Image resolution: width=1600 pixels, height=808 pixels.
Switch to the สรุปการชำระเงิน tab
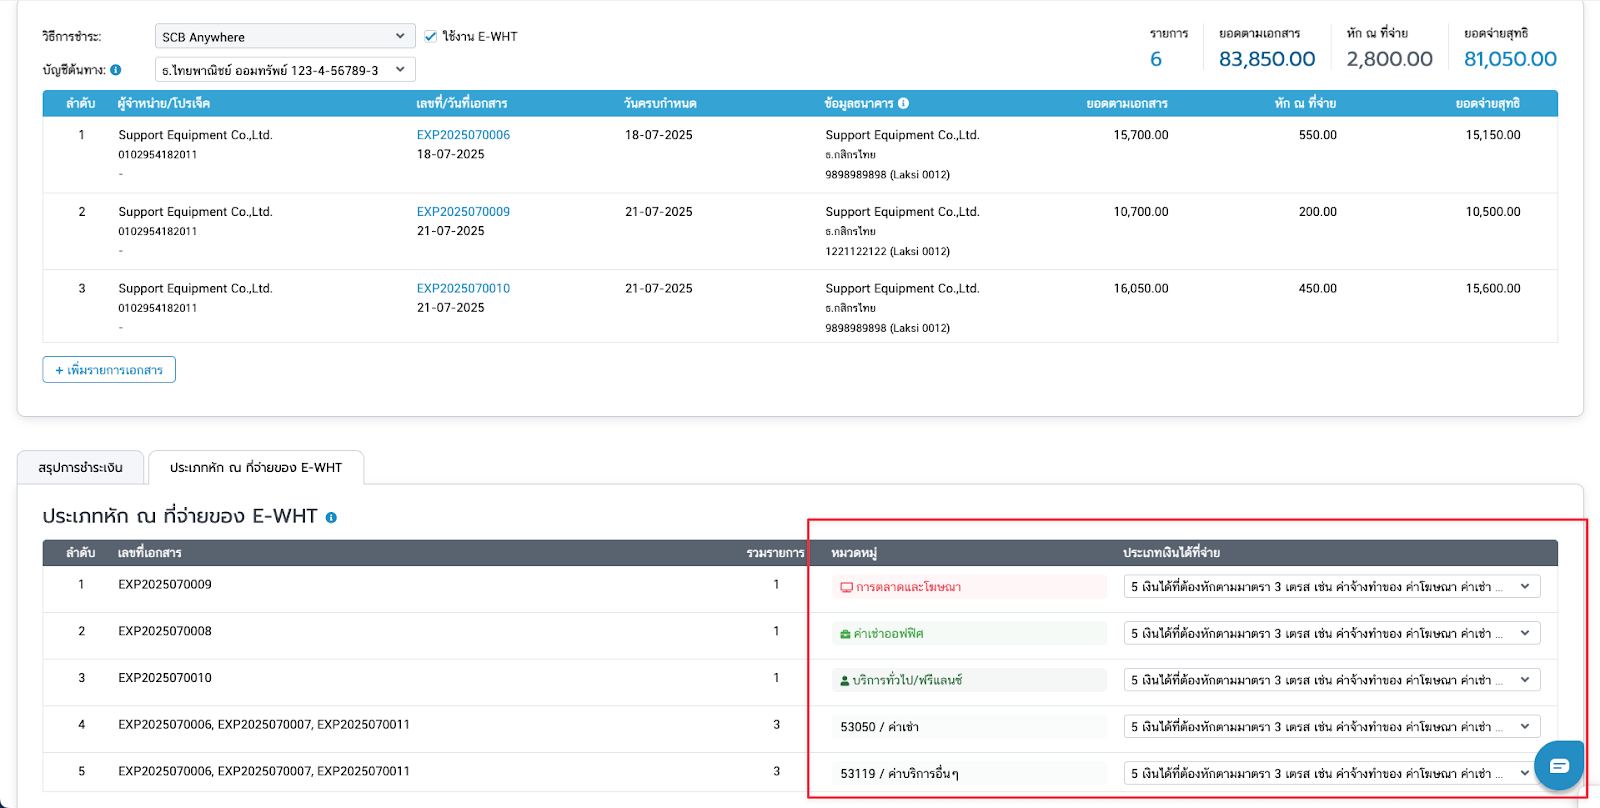tap(81, 468)
